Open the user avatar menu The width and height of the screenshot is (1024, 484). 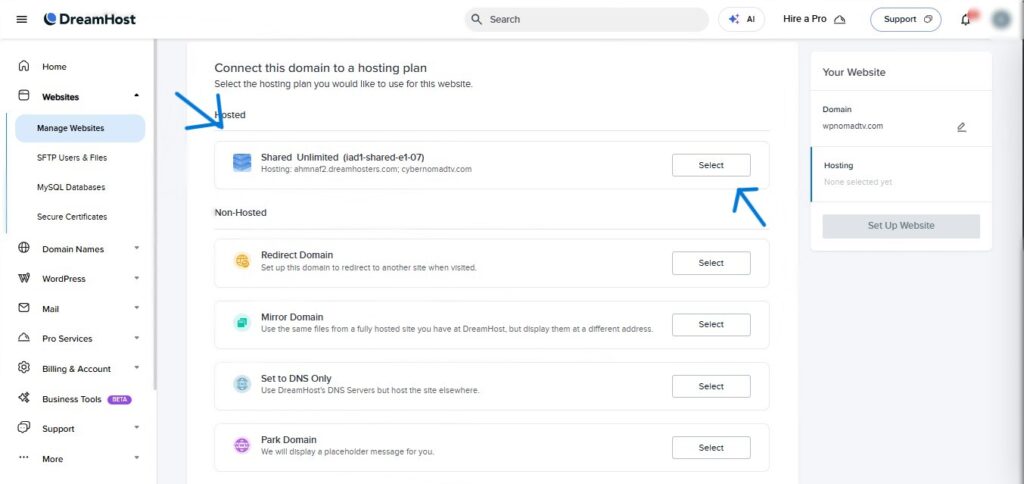[1001, 20]
